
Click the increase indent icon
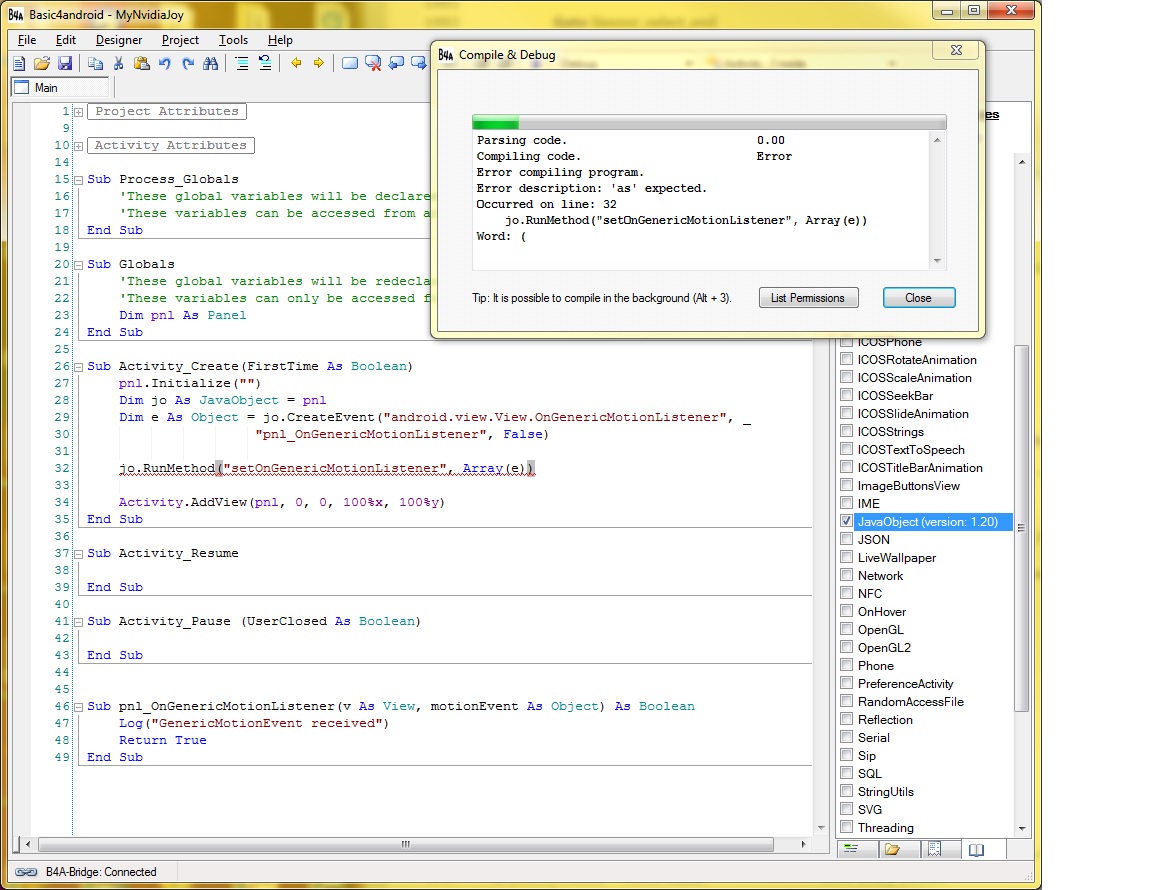242,63
